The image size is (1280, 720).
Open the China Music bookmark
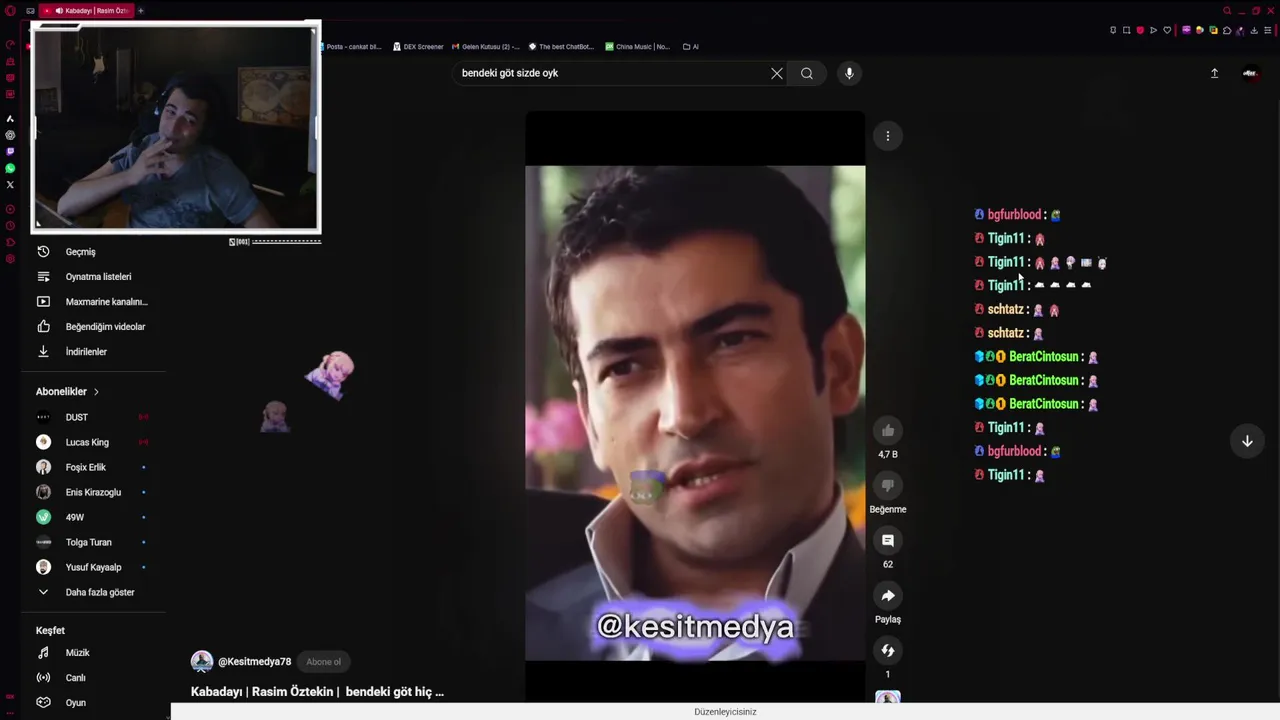click(638, 47)
